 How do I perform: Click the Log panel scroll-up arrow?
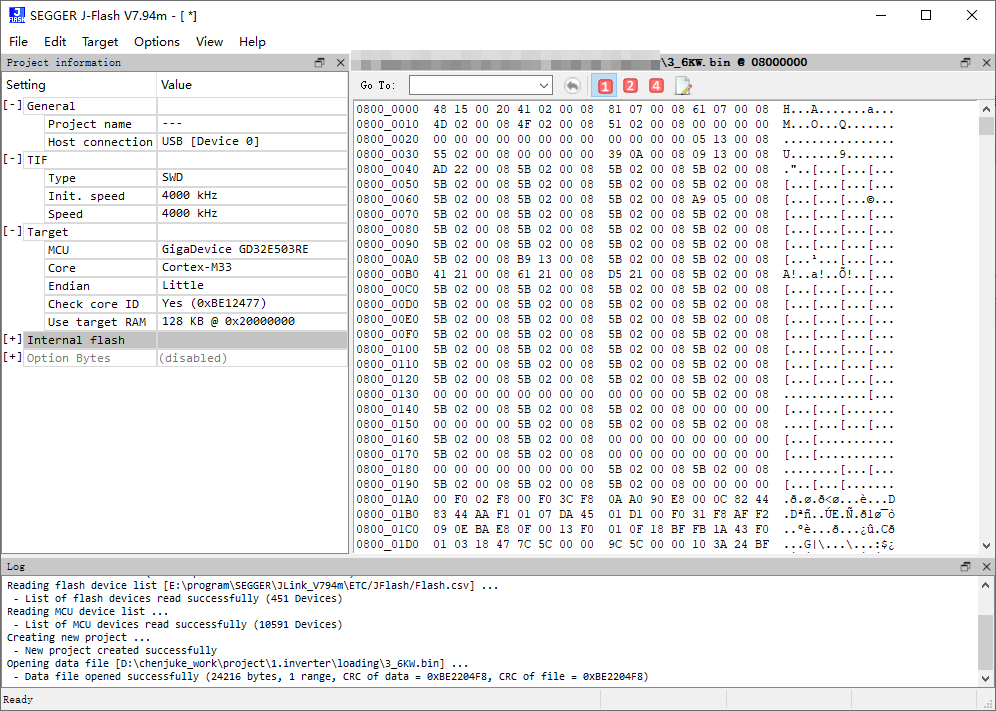click(x=986, y=585)
